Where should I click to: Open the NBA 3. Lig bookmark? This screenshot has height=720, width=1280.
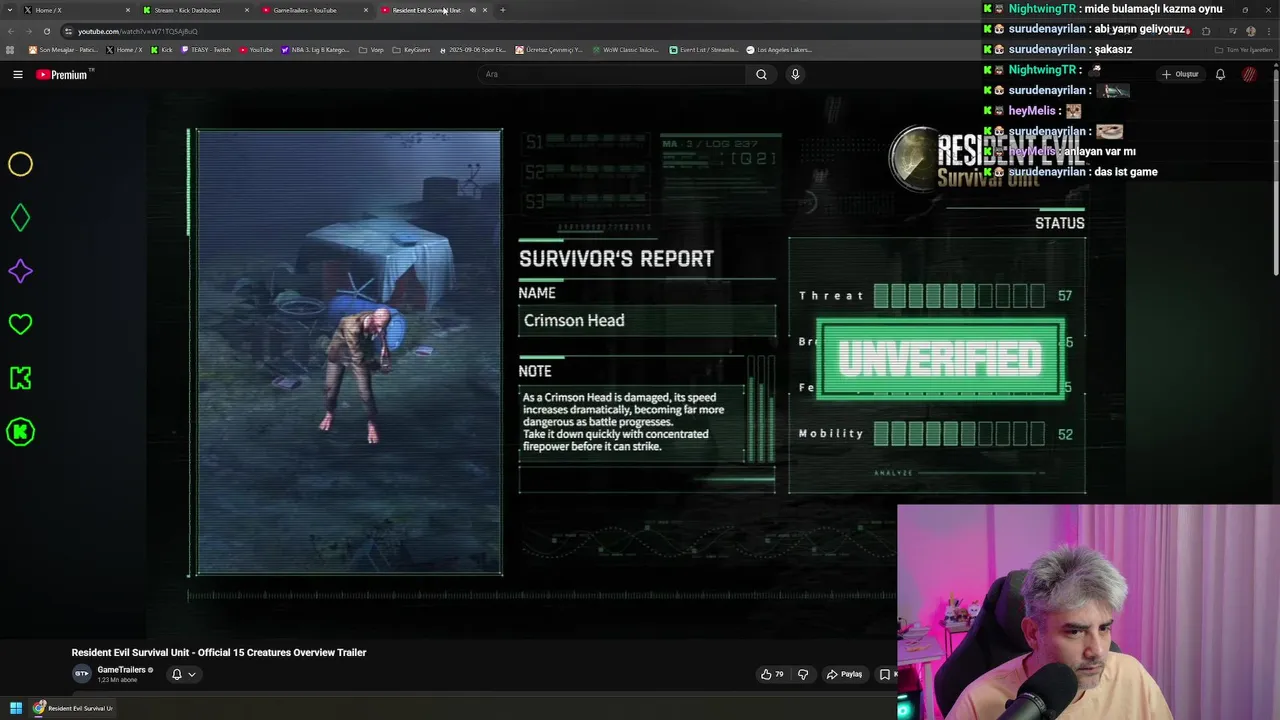[x=315, y=50]
